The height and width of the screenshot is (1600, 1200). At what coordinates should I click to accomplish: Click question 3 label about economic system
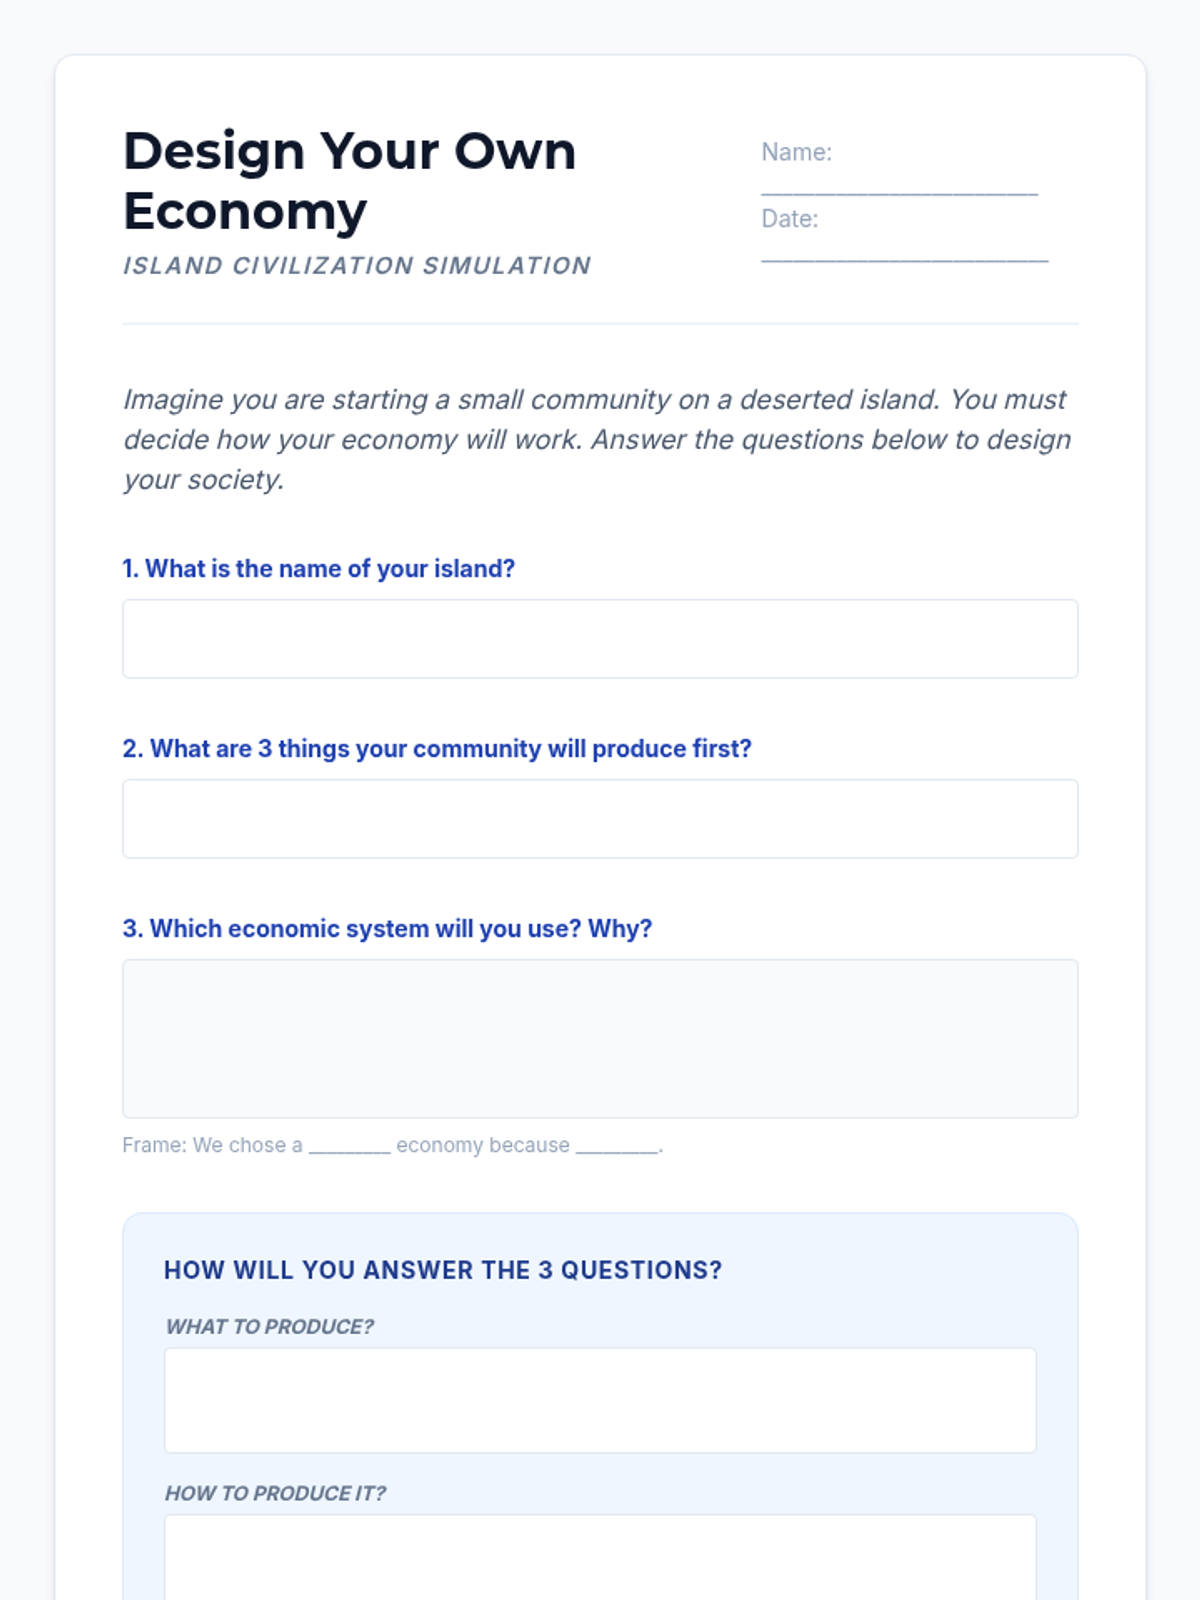click(387, 929)
